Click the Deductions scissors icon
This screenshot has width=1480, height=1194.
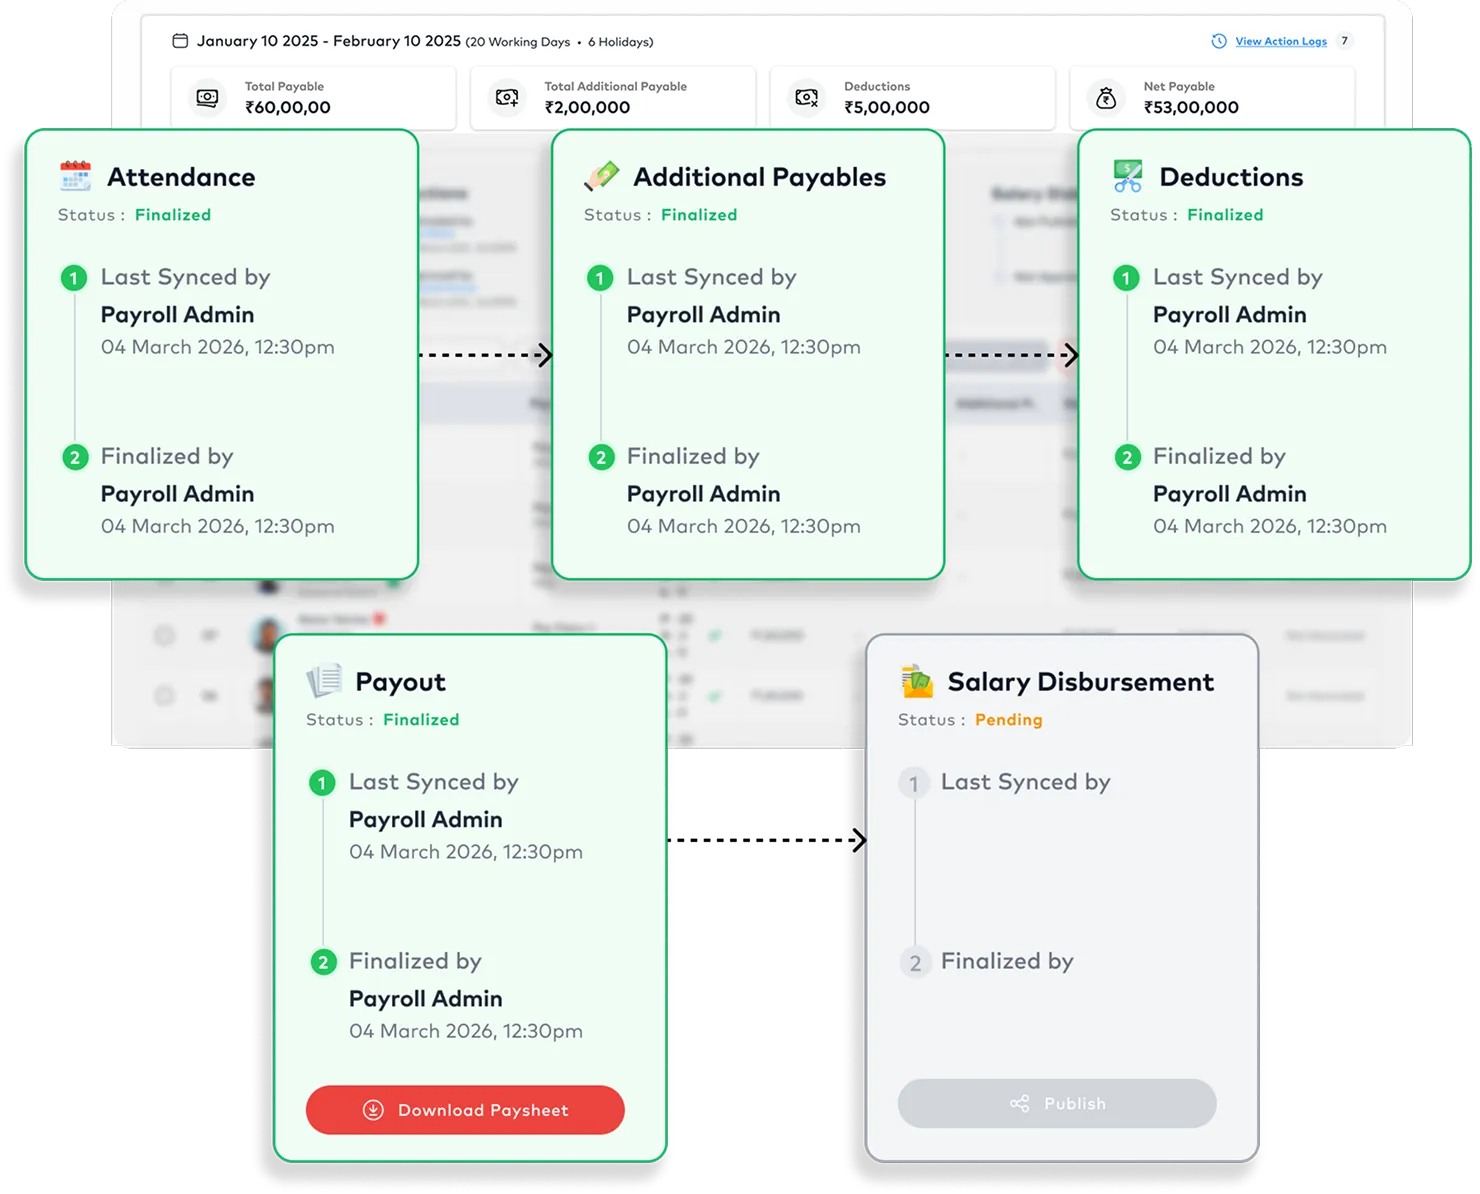1127,176
